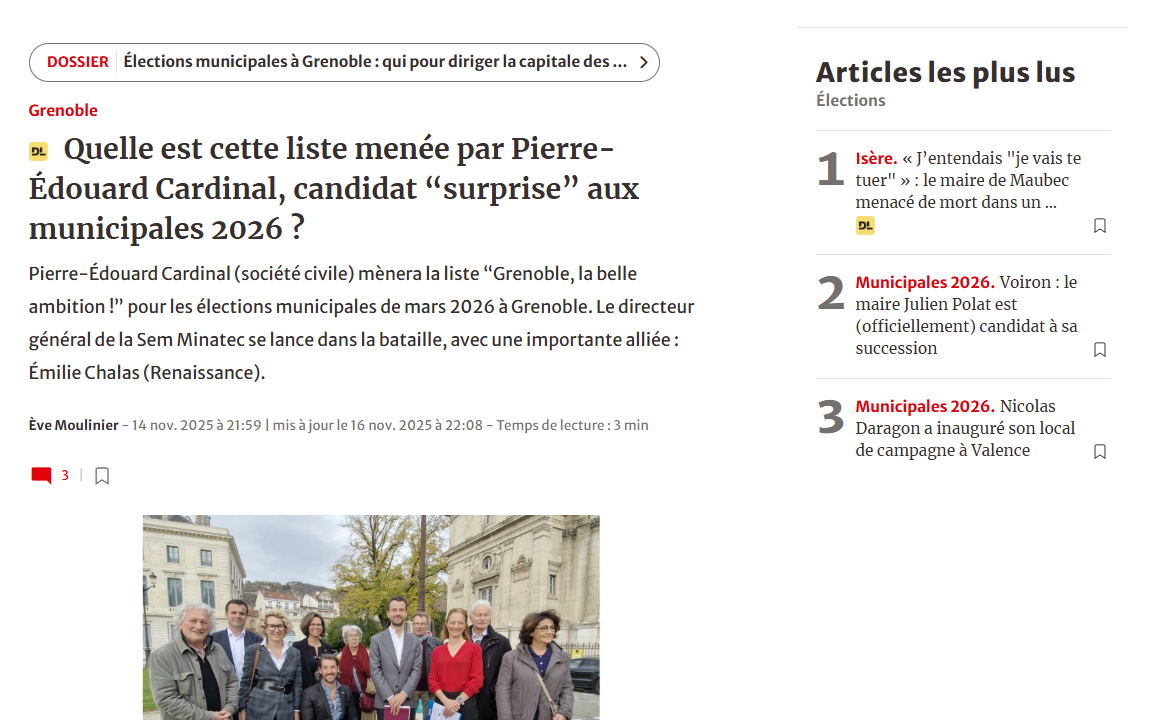Click ranking number 1 in most-read list
This screenshot has height=720, width=1149.
pos(831,170)
